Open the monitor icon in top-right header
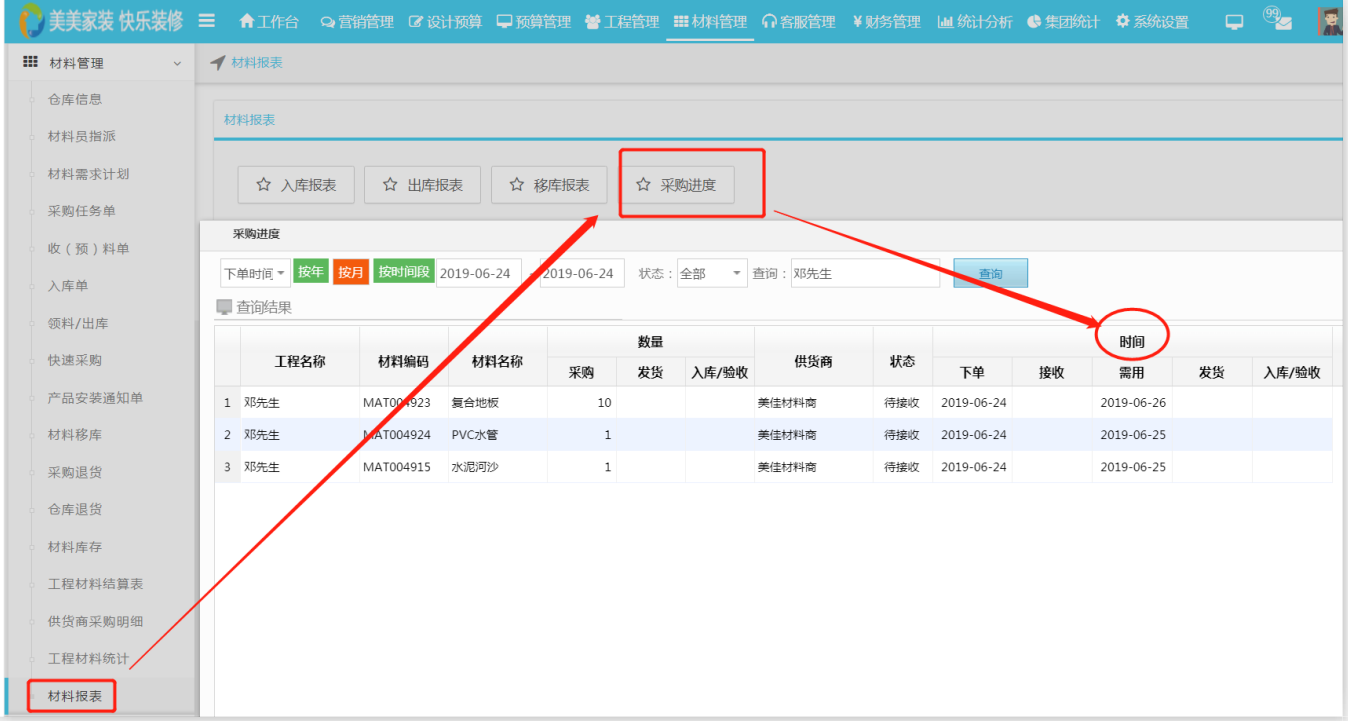Image resolution: width=1348 pixels, height=721 pixels. [1234, 22]
